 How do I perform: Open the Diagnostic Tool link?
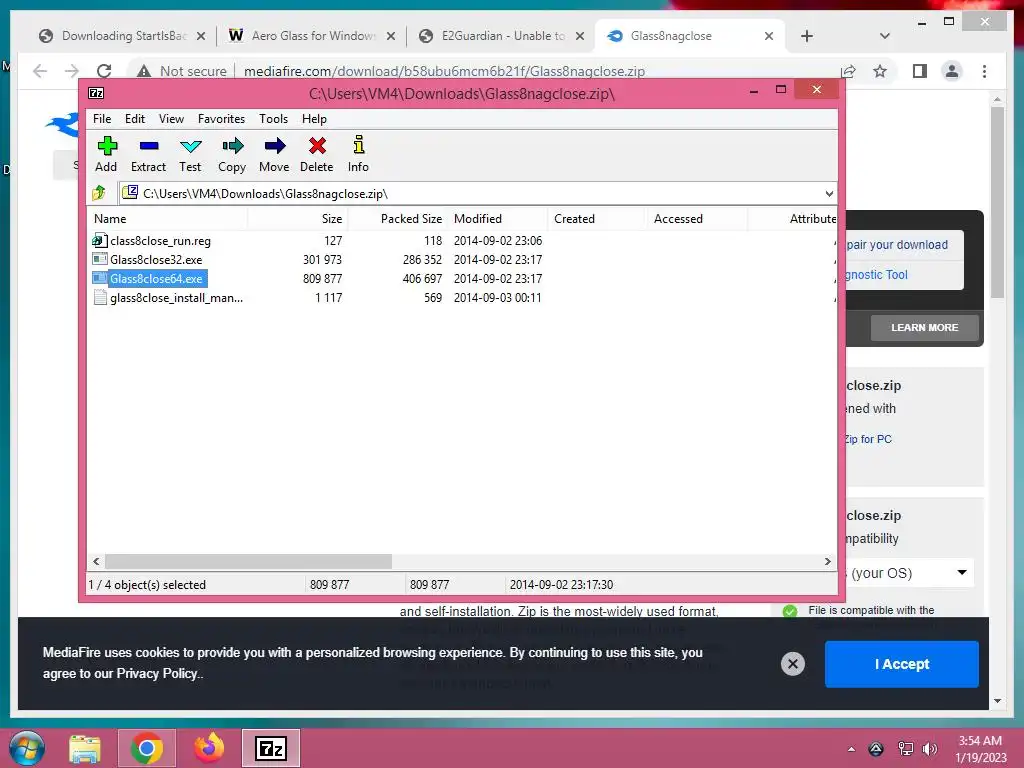pyautogui.click(x=875, y=275)
